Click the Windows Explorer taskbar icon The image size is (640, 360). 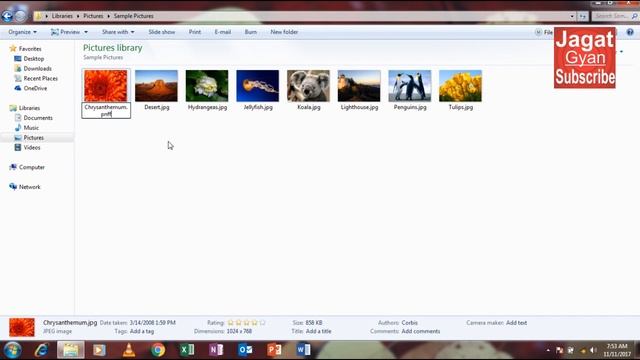point(71,350)
